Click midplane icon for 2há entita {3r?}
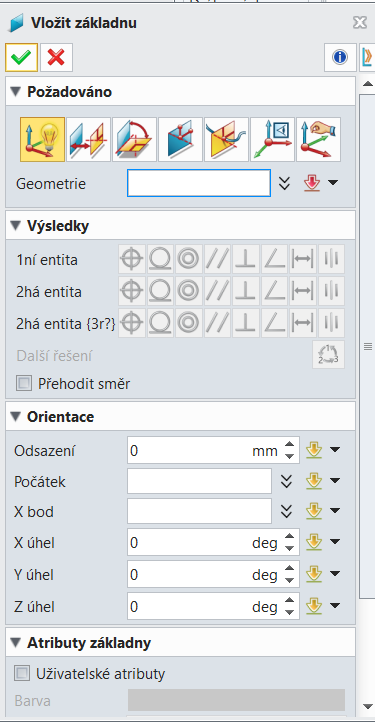The image size is (375, 722). pyautogui.click(x=332, y=323)
